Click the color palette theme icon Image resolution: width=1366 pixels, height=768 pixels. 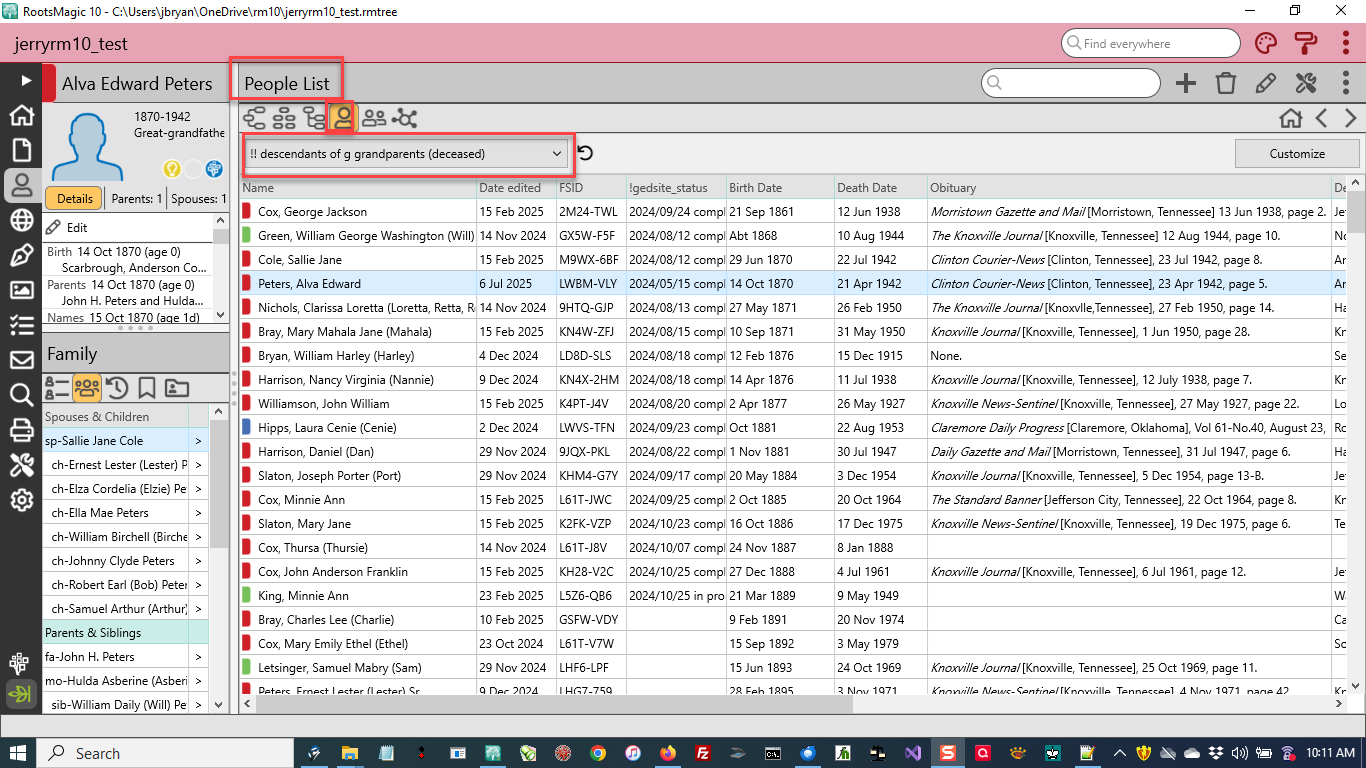click(1266, 44)
